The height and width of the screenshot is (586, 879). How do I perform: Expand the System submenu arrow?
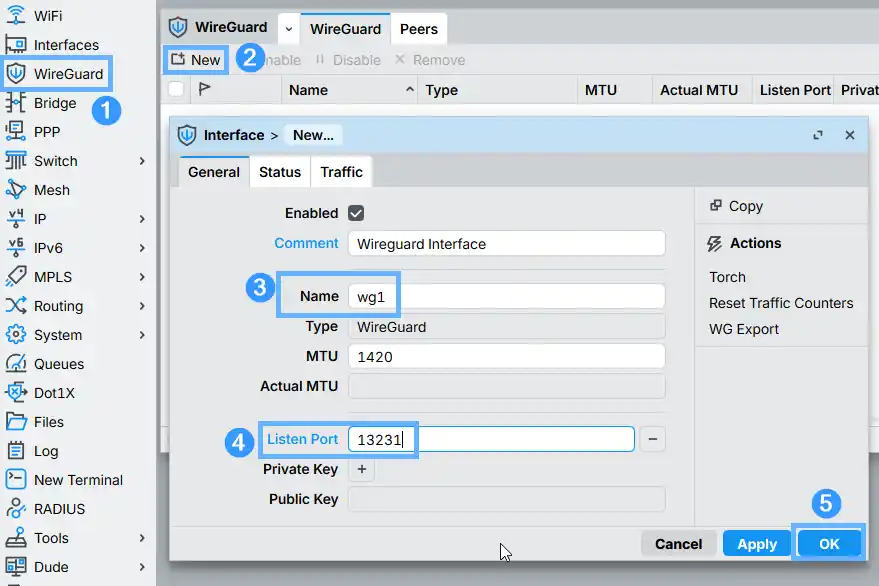pos(142,335)
